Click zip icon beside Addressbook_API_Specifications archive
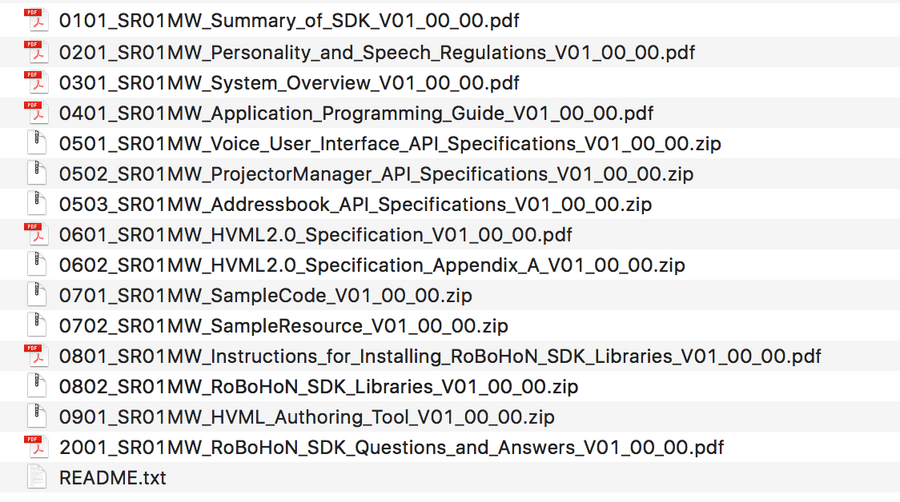This screenshot has height=502, width=900. (36, 204)
